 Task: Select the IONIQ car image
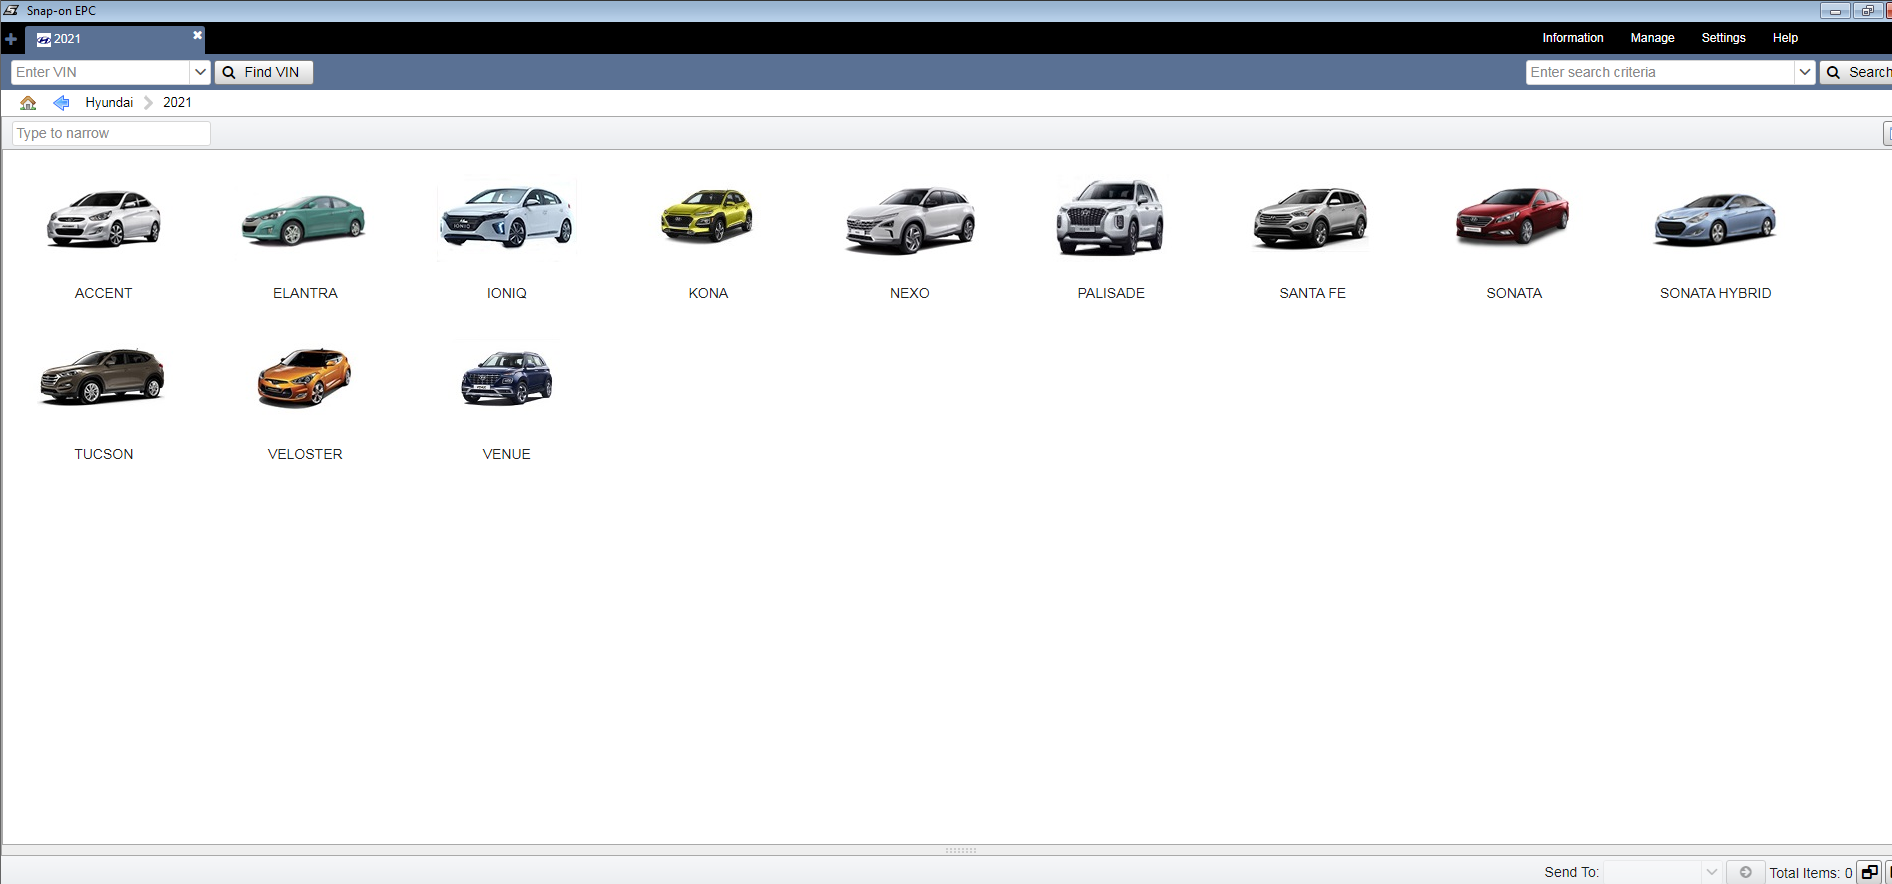(507, 218)
